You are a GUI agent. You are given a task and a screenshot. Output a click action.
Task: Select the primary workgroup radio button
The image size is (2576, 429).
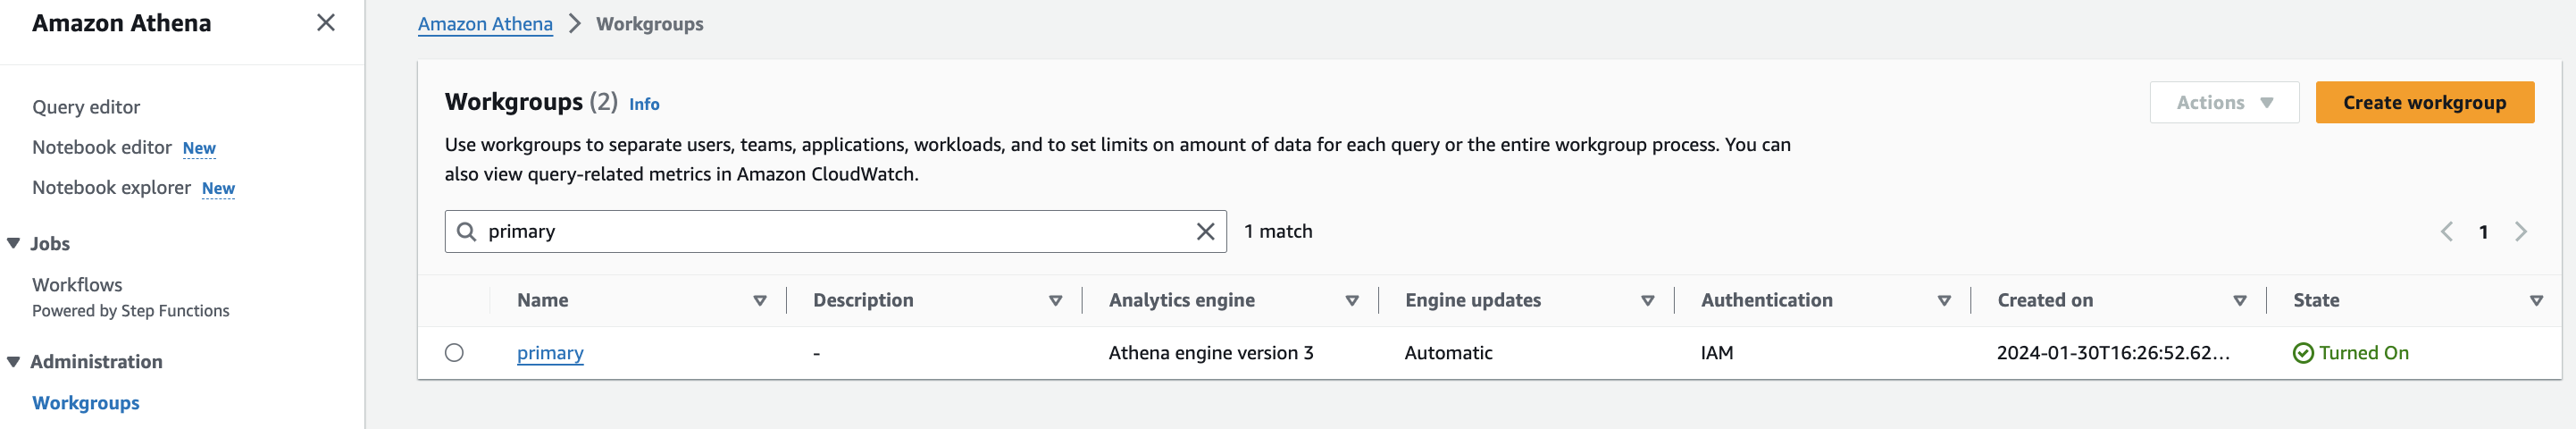(454, 353)
